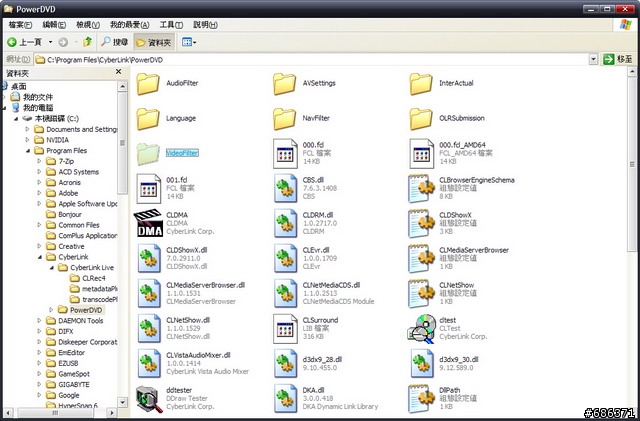Select the CLDMA application icon
The width and height of the screenshot is (640, 421).
pos(149,223)
